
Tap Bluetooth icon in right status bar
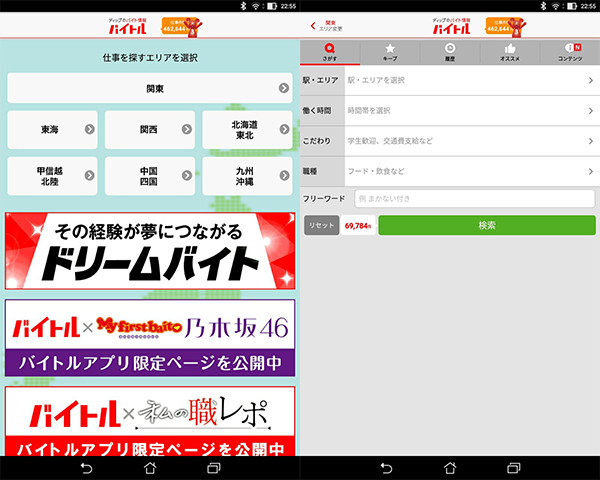543,6
